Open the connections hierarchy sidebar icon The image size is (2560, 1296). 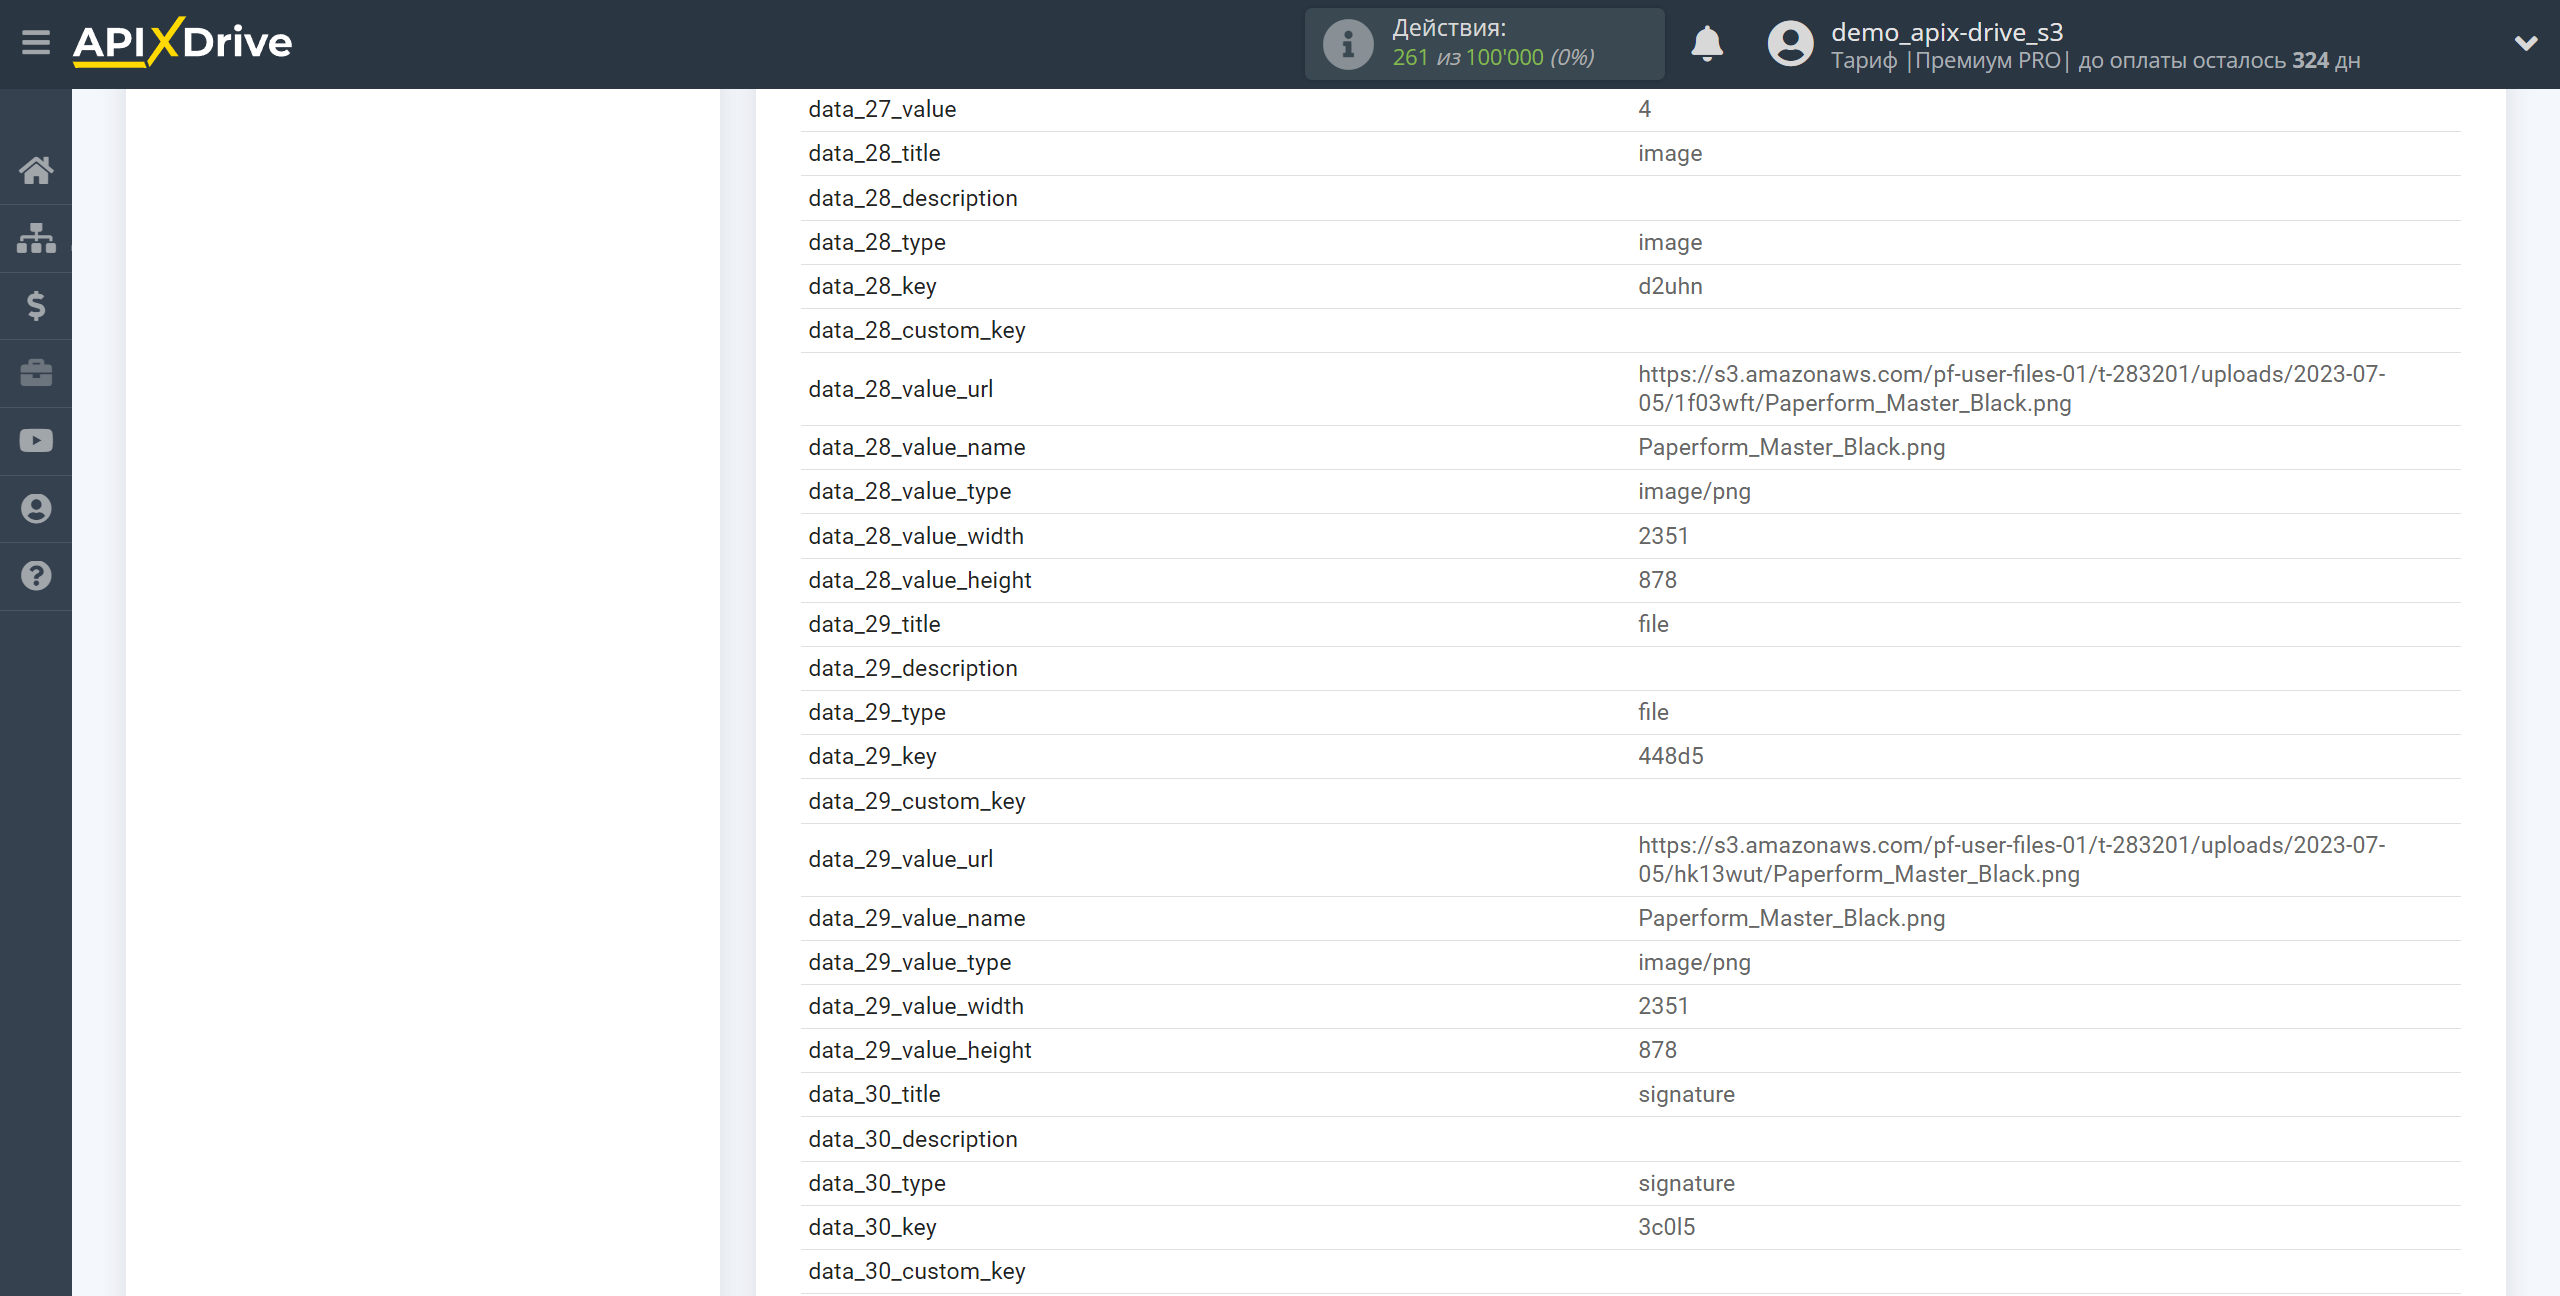36,238
